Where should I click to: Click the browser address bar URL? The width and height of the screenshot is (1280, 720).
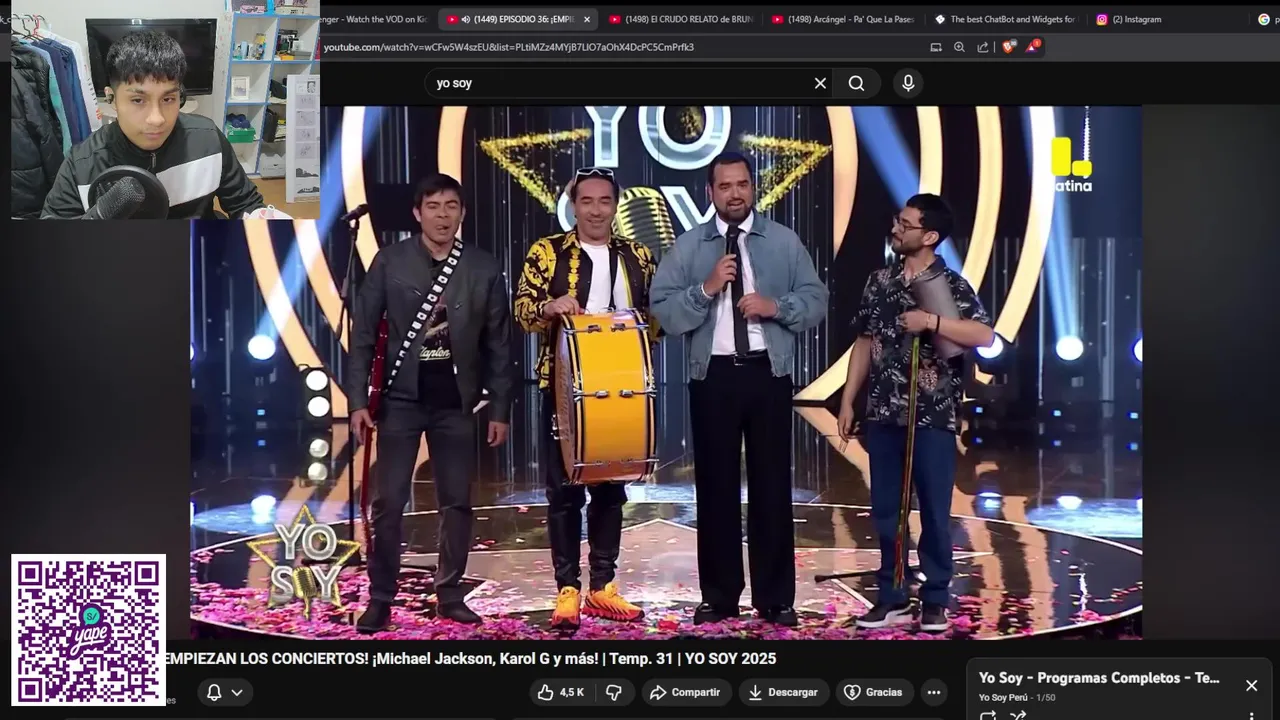pyautogui.click(x=508, y=47)
